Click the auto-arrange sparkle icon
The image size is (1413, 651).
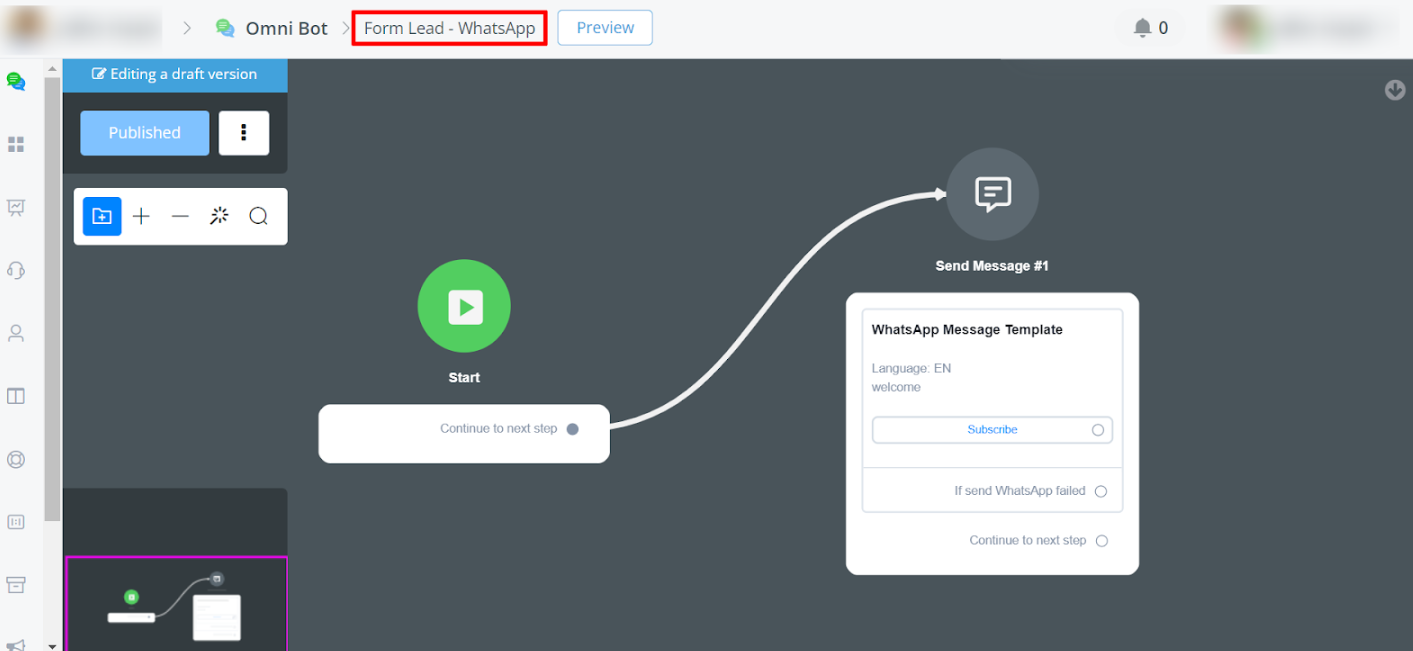click(219, 216)
